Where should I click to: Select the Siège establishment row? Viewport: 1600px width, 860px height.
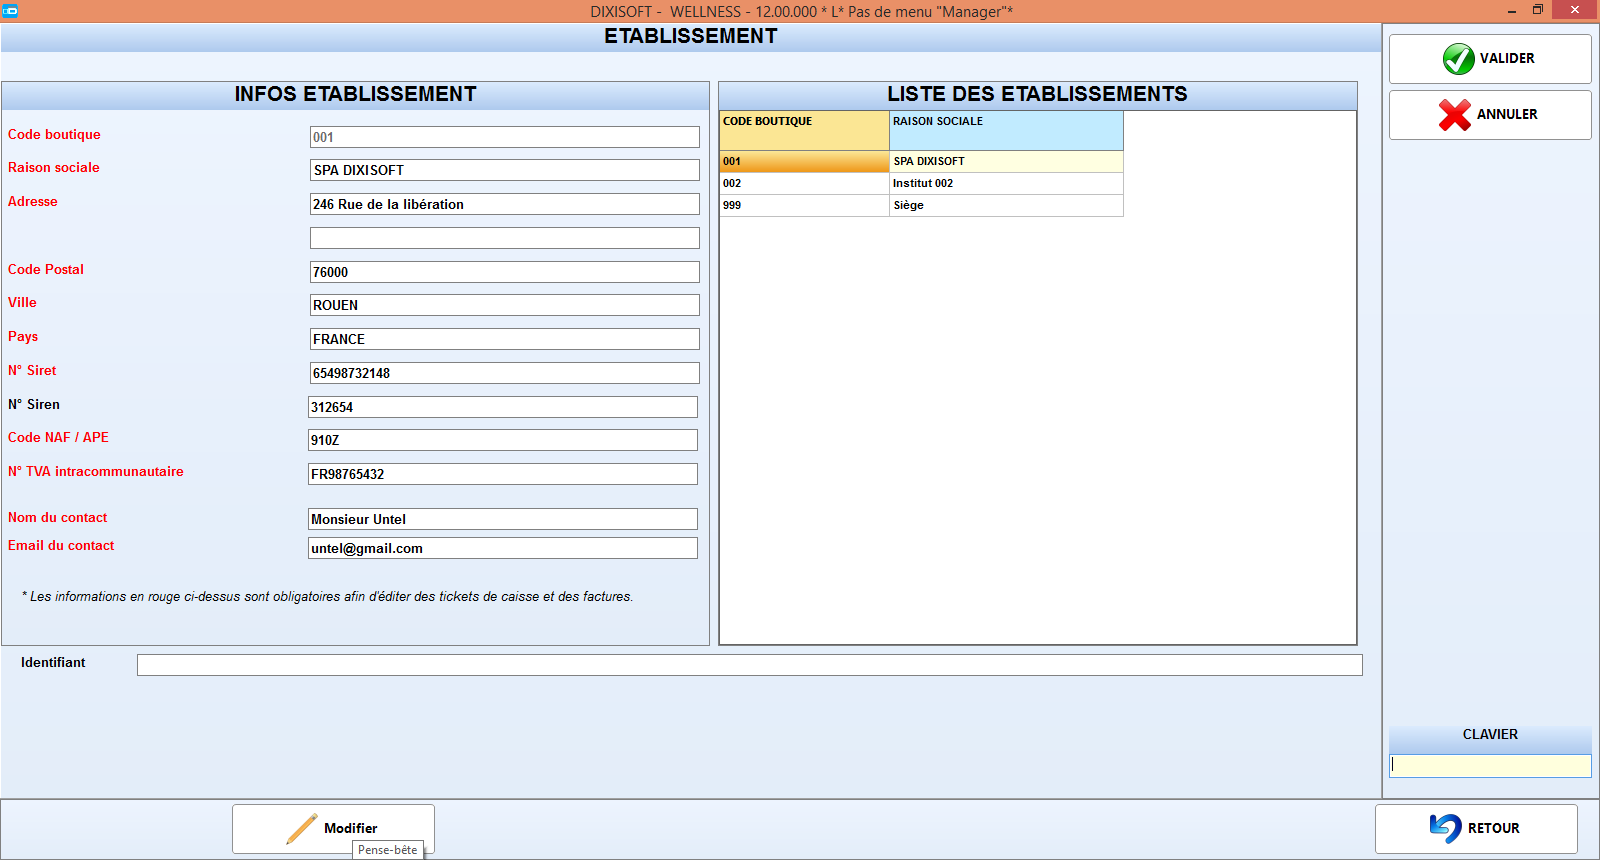pos(921,205)
